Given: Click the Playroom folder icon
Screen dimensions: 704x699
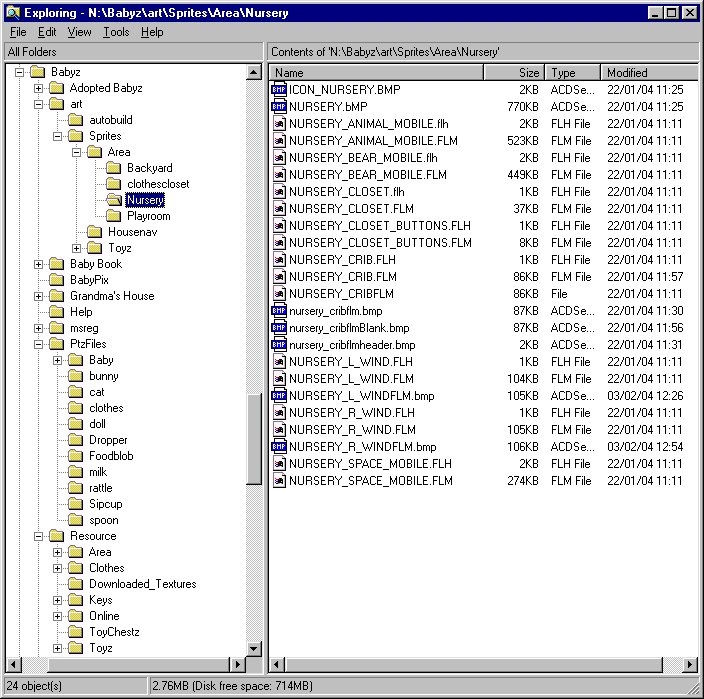Looking at the screenshot, I should click(114, 216).
